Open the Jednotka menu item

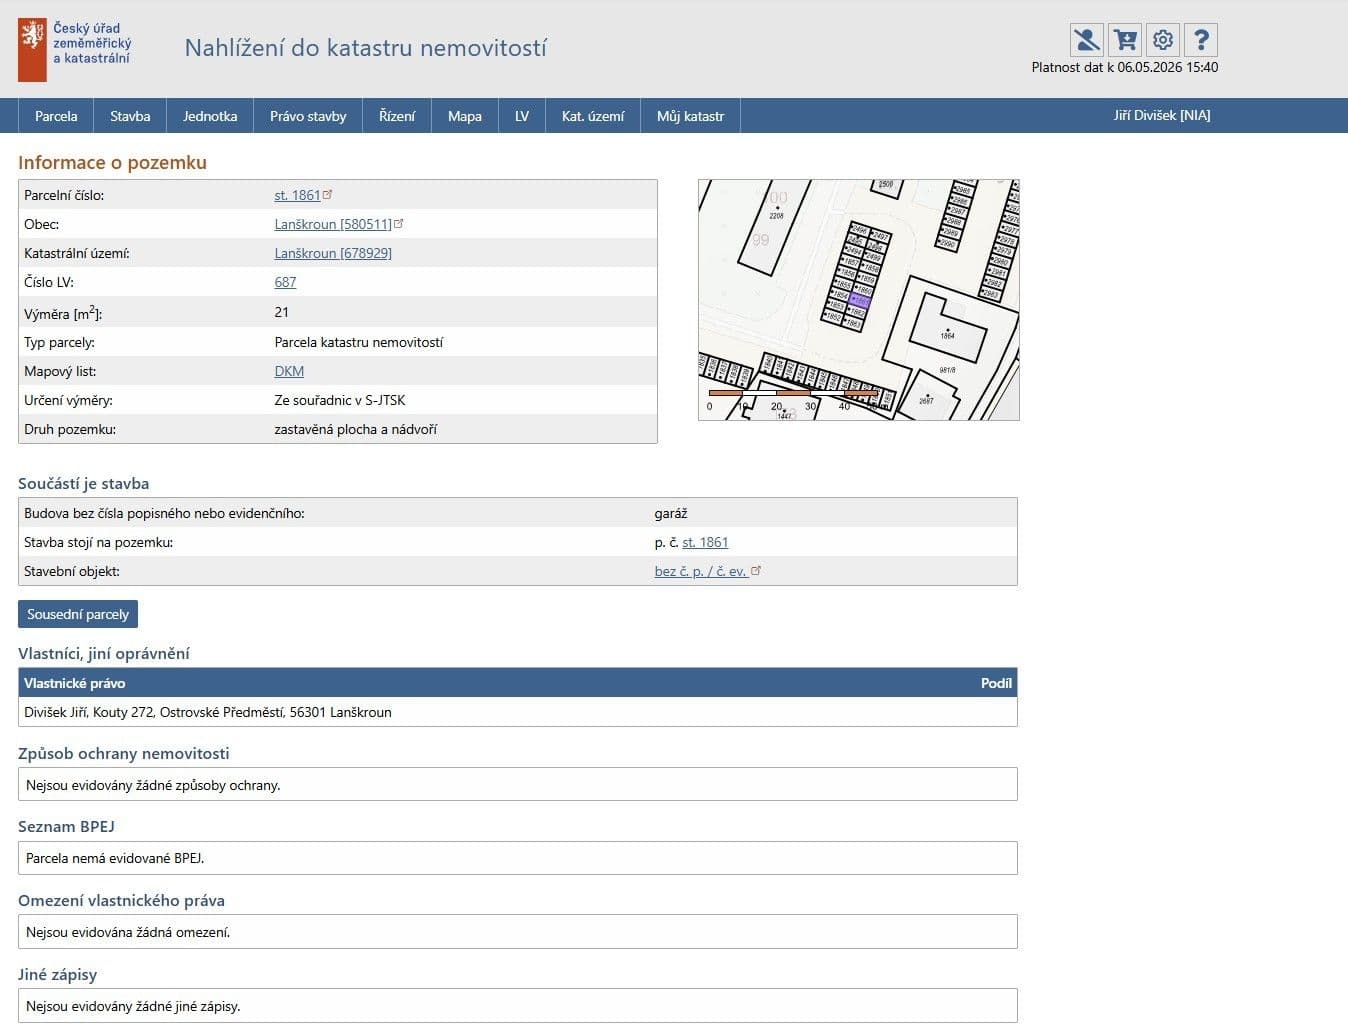(210, 116)
